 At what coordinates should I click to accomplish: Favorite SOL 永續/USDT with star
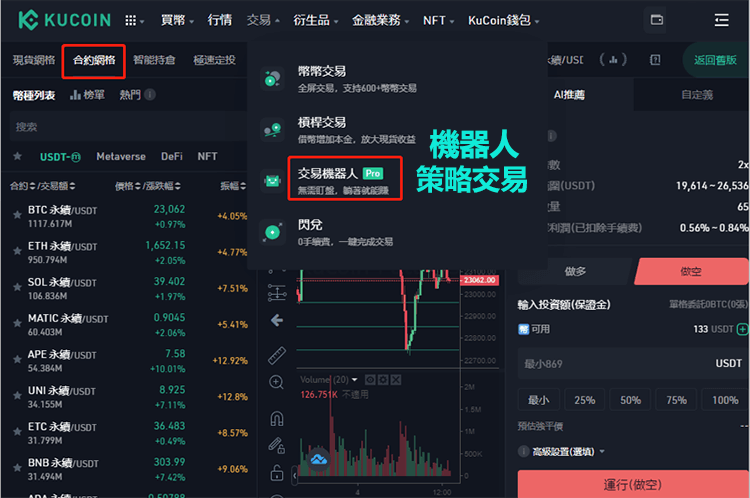click(17, 287)
